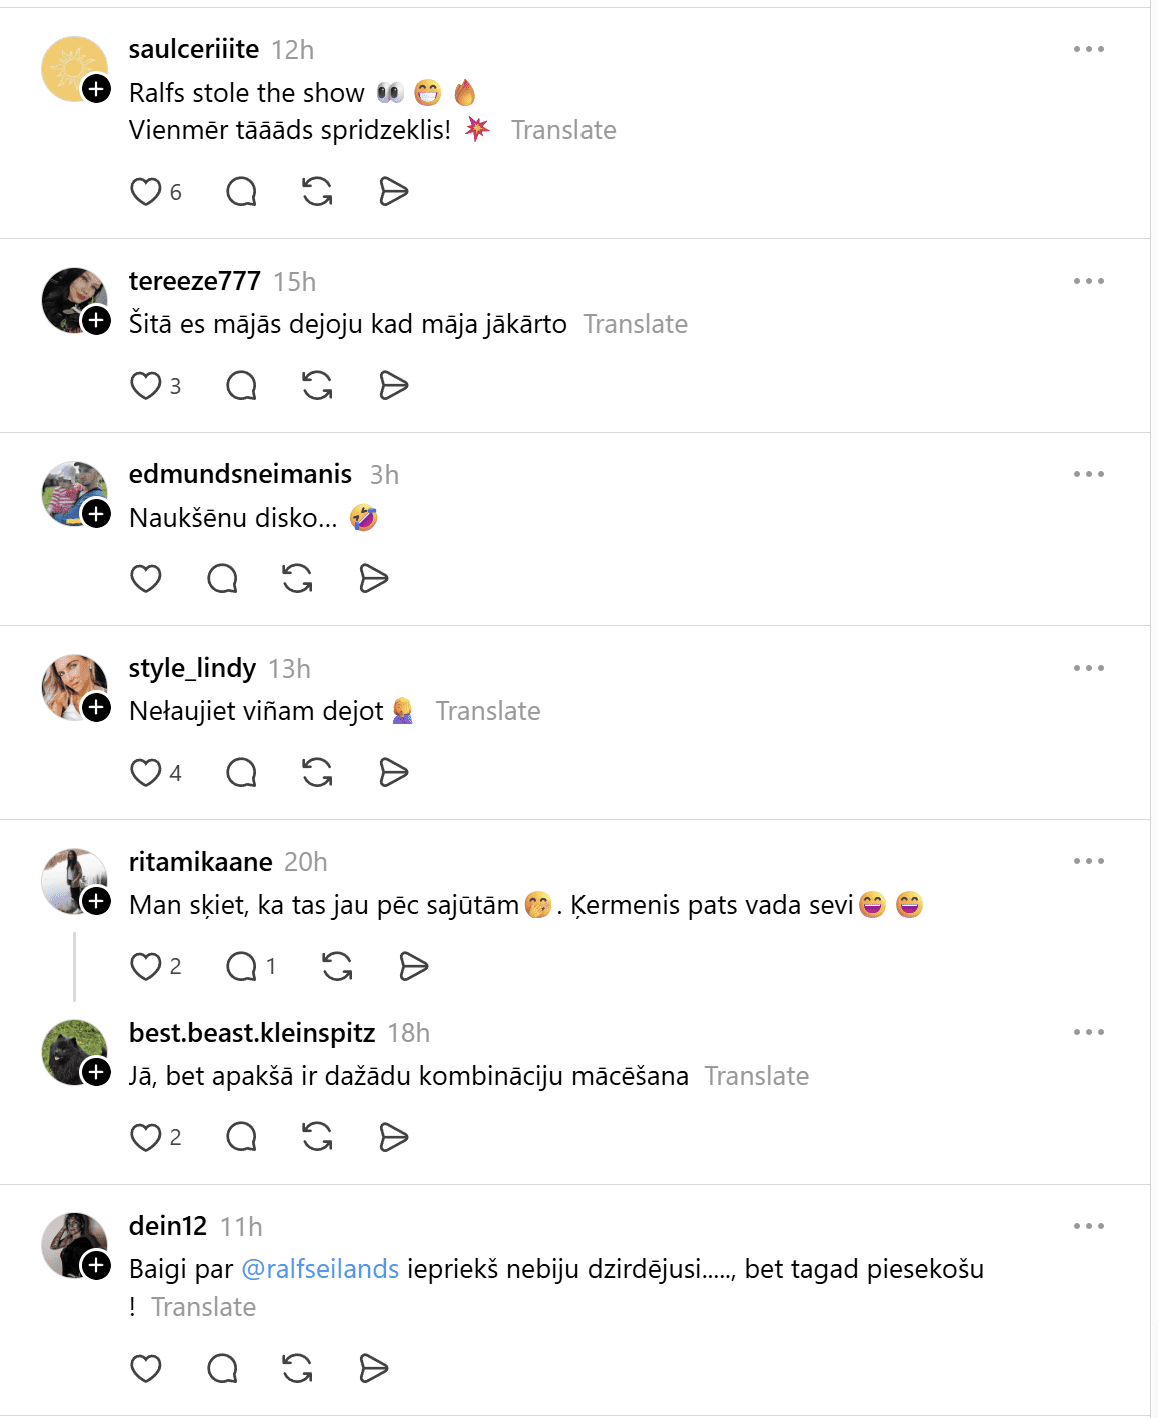Follow style_lindy using avatar plus badge

click(x=96, y=708)
